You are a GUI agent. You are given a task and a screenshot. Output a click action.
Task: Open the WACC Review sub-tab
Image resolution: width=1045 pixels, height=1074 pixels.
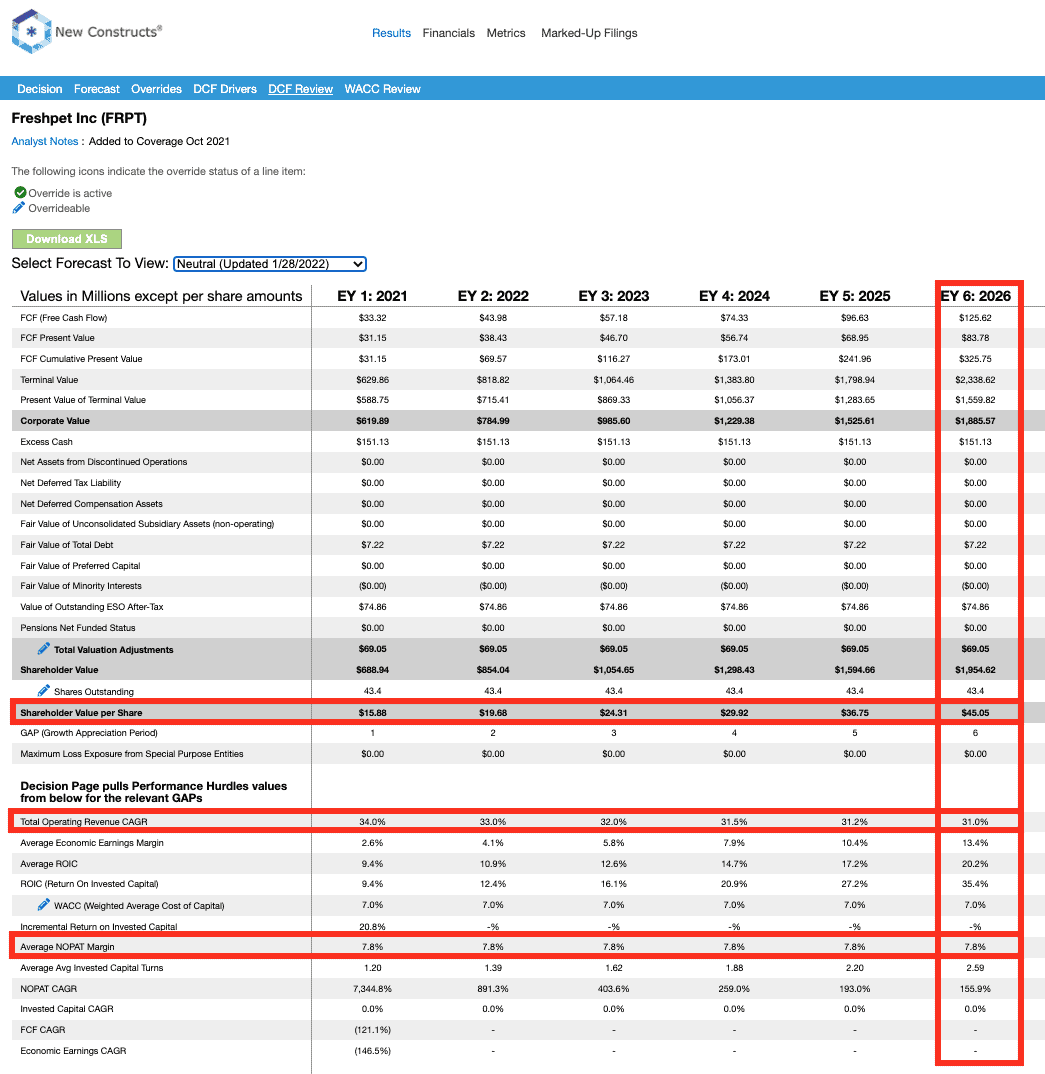pos(382,89)
